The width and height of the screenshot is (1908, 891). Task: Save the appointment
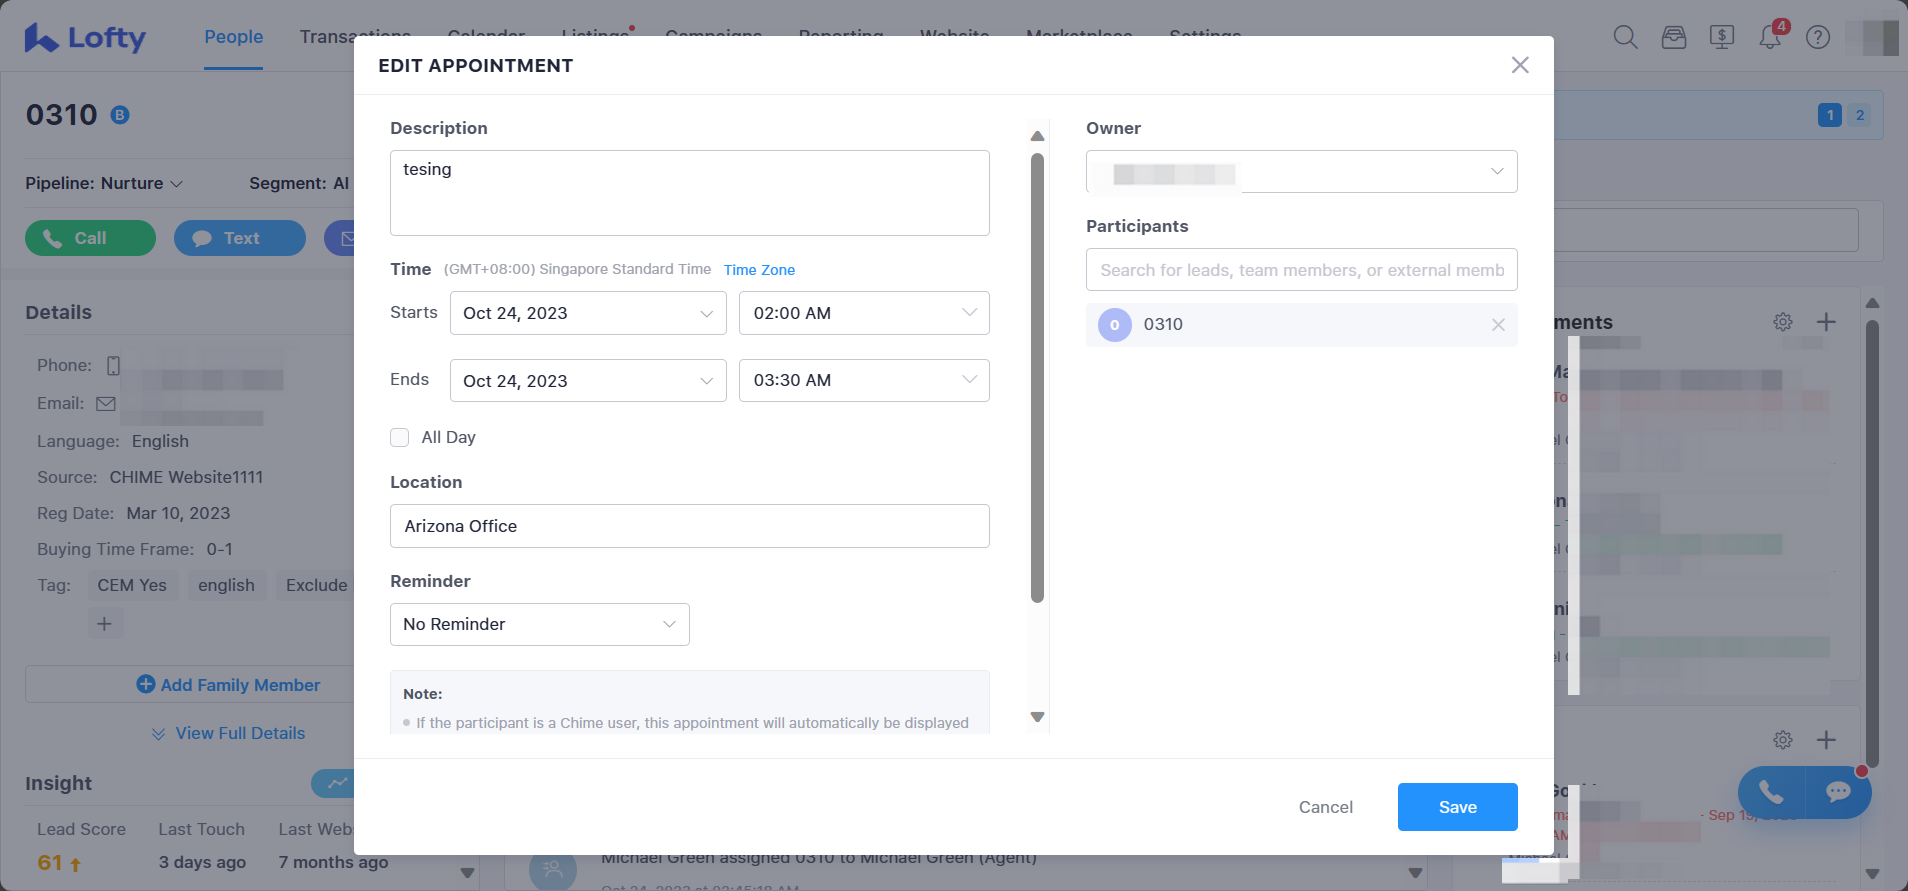point(1457,807)
